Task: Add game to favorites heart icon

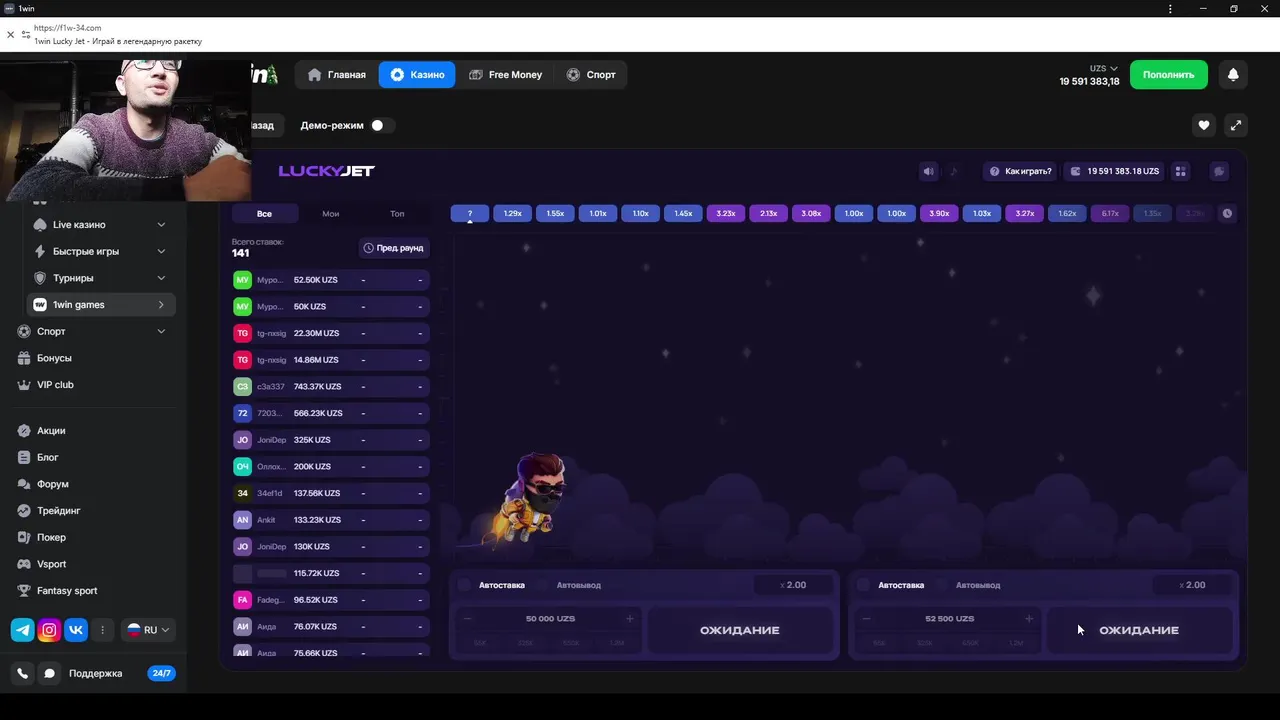Action: click(1204, 125)
